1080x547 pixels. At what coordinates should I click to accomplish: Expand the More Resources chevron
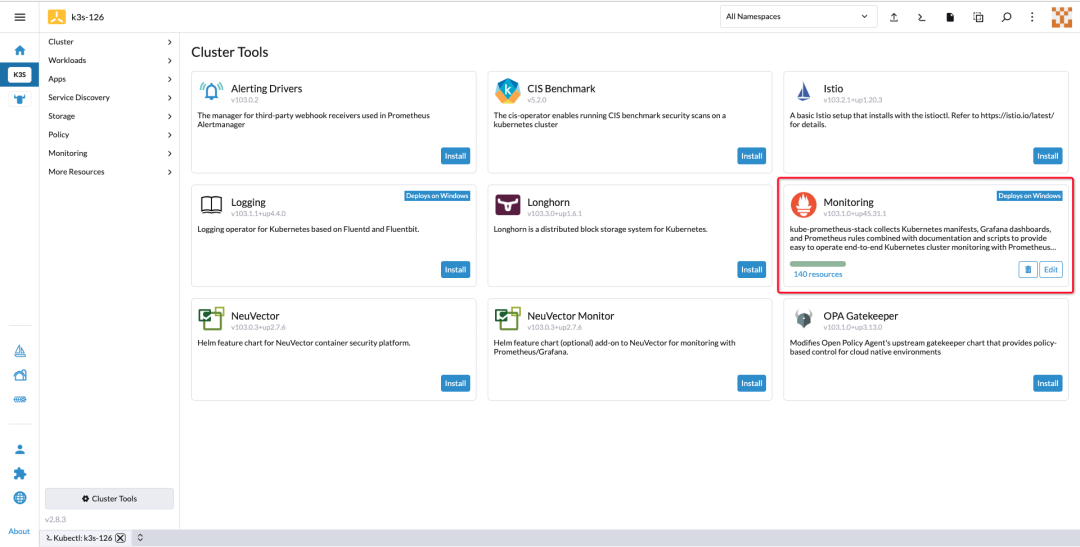169,172
